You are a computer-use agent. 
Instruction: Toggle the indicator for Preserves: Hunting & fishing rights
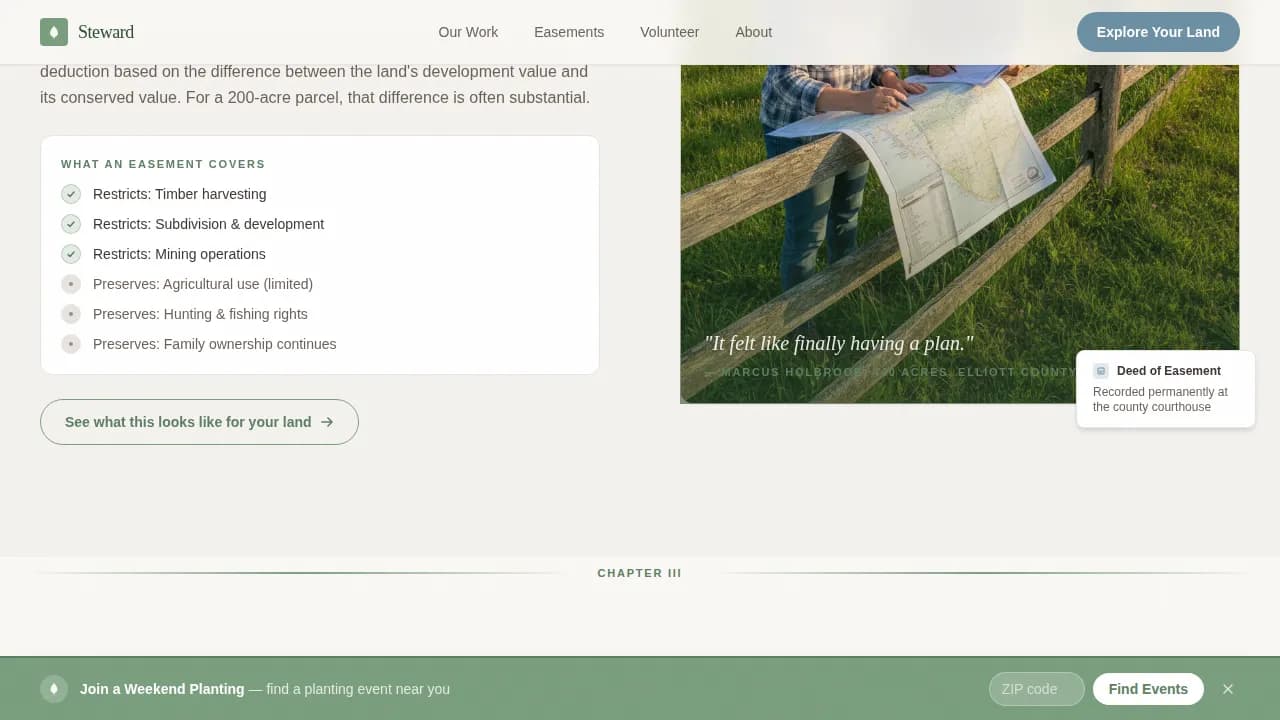click(71, 314)
